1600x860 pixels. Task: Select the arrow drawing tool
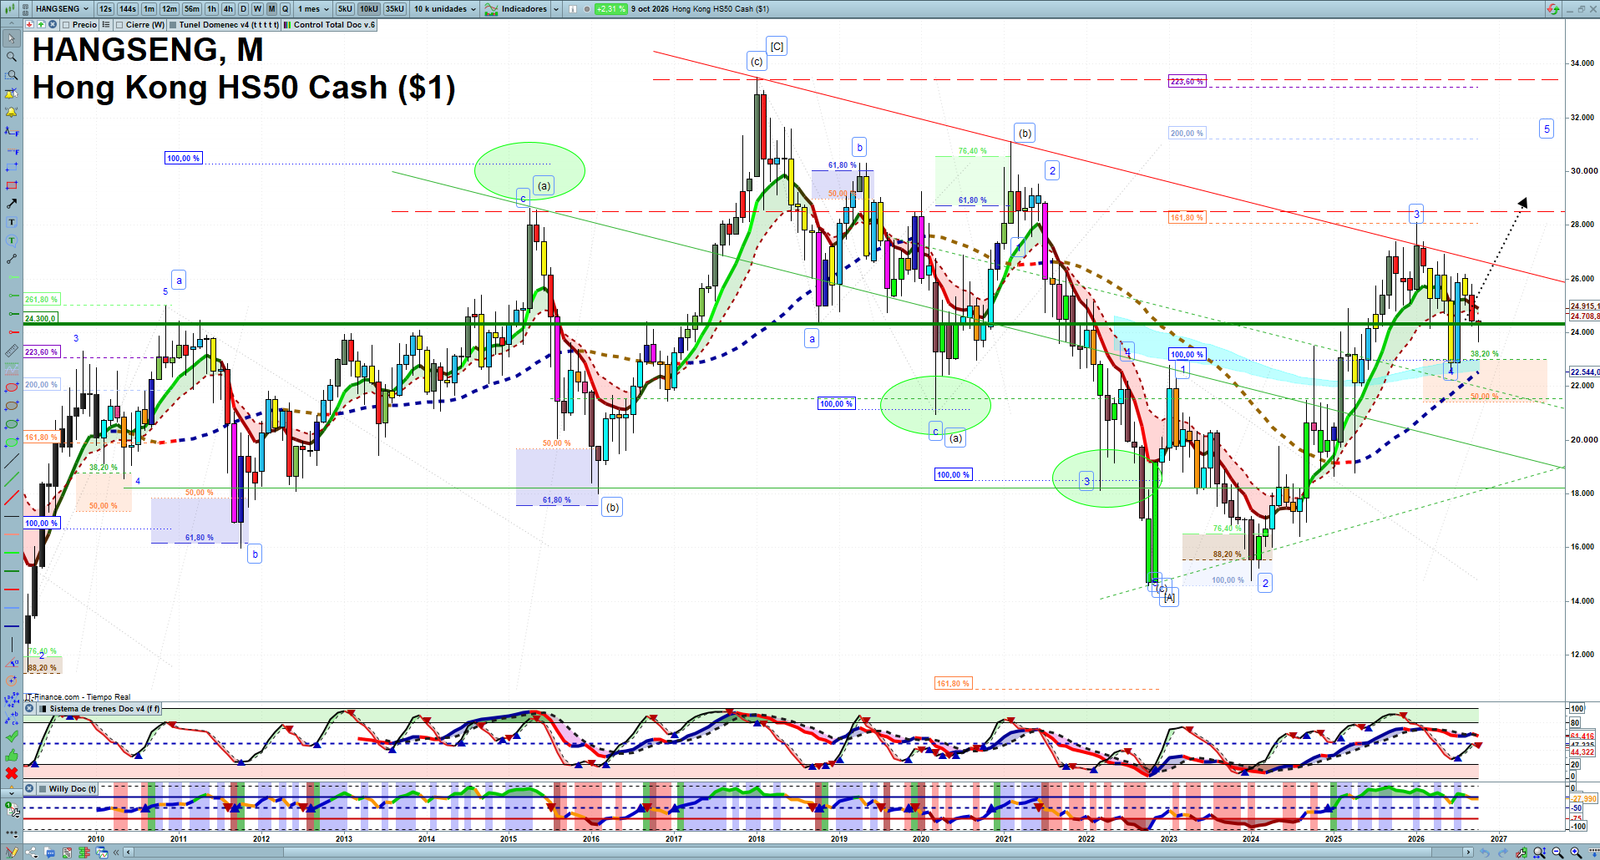(11, 204)
